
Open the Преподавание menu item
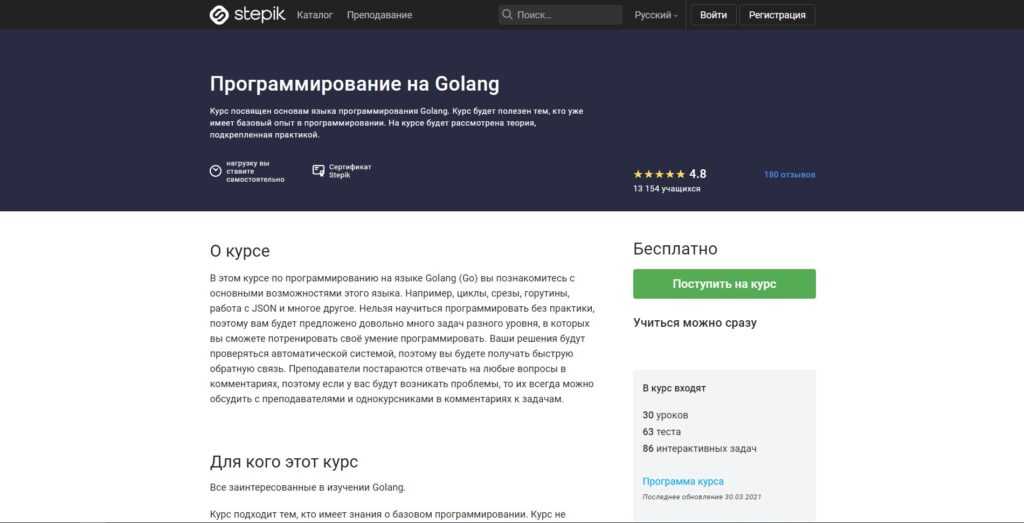tap(379, 15)
